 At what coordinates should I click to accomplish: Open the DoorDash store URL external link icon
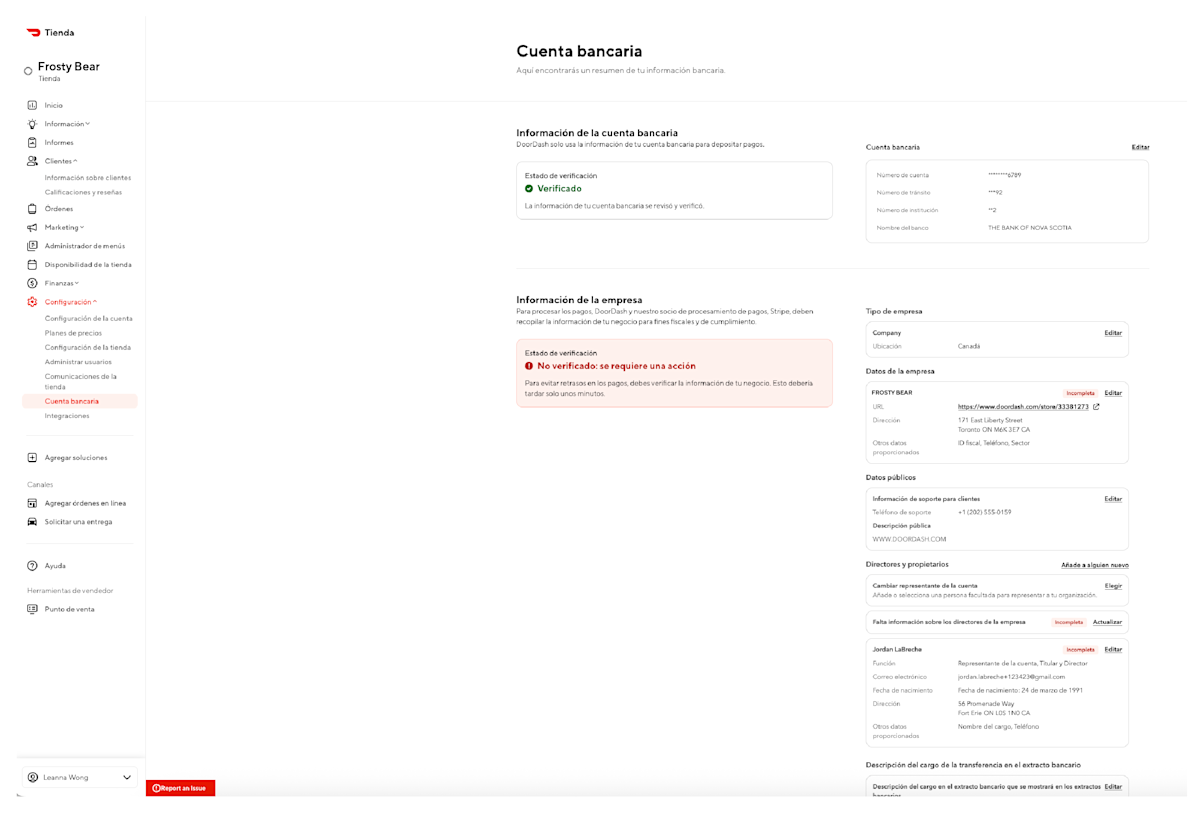tap(1097, 407)
